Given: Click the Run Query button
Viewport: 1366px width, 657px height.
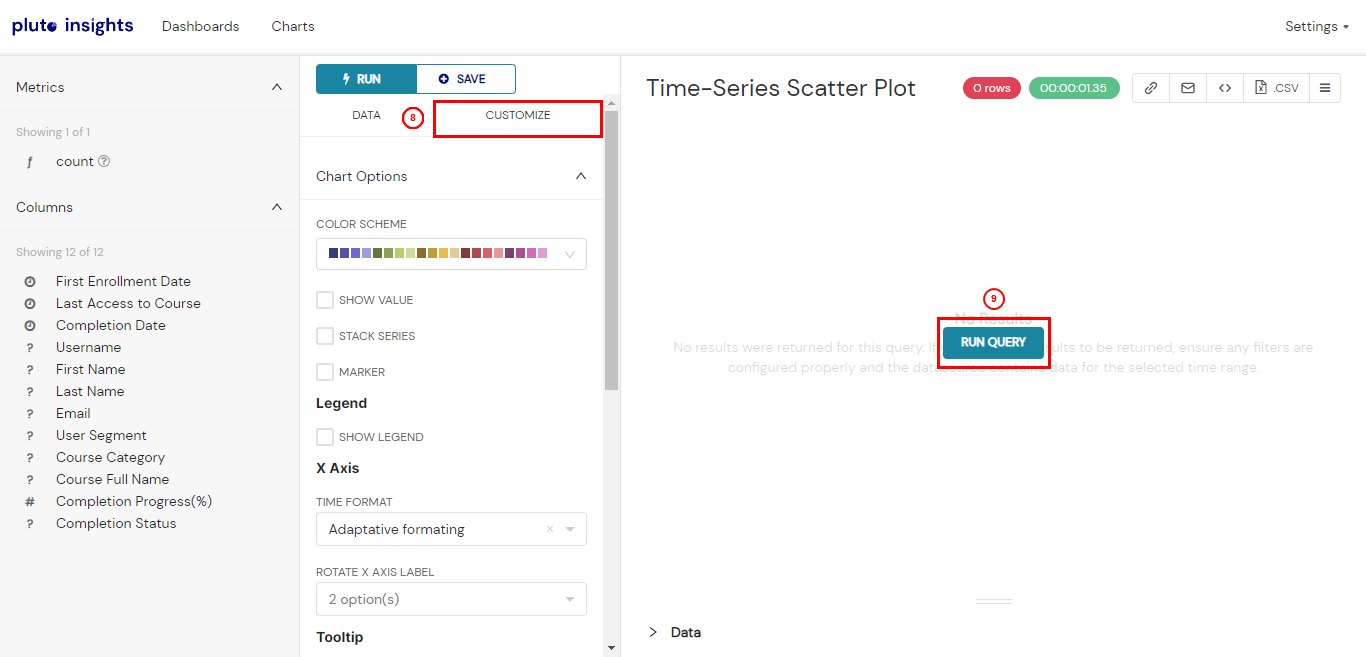Looking at the screenshot, I should click(993, 342).
